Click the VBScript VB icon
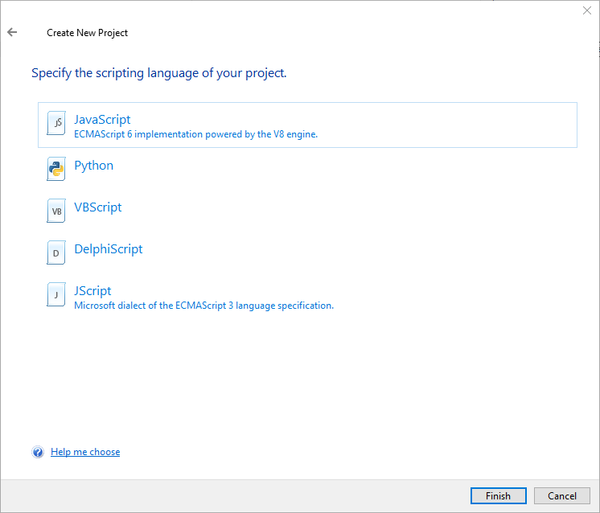This screenshot has height=513, width=600. pos(57,211)
